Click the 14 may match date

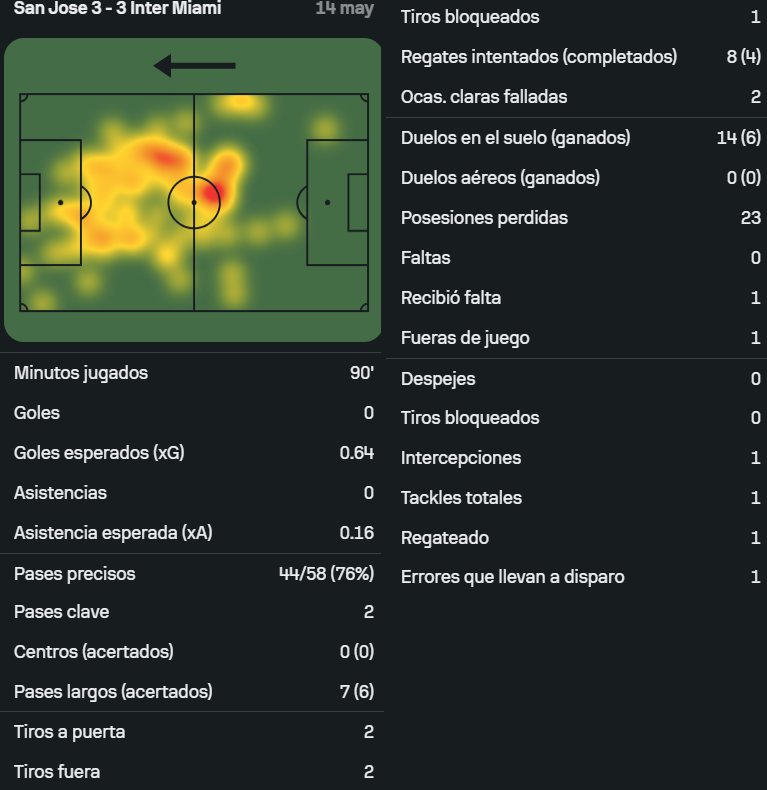(x=345, y=8)
